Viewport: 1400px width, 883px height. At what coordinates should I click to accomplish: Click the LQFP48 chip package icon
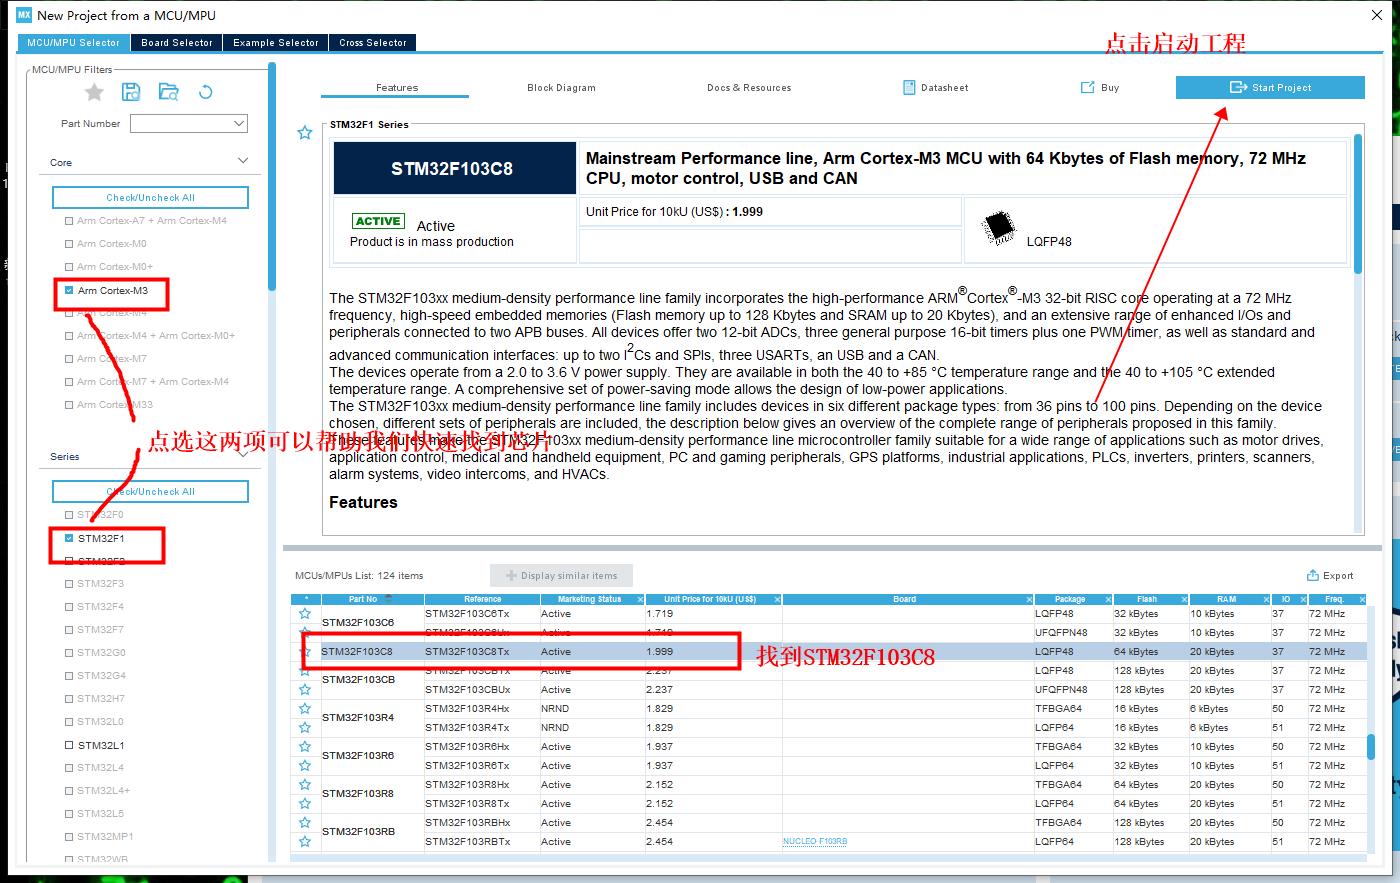pyautogui.click(x=998, y=227)
